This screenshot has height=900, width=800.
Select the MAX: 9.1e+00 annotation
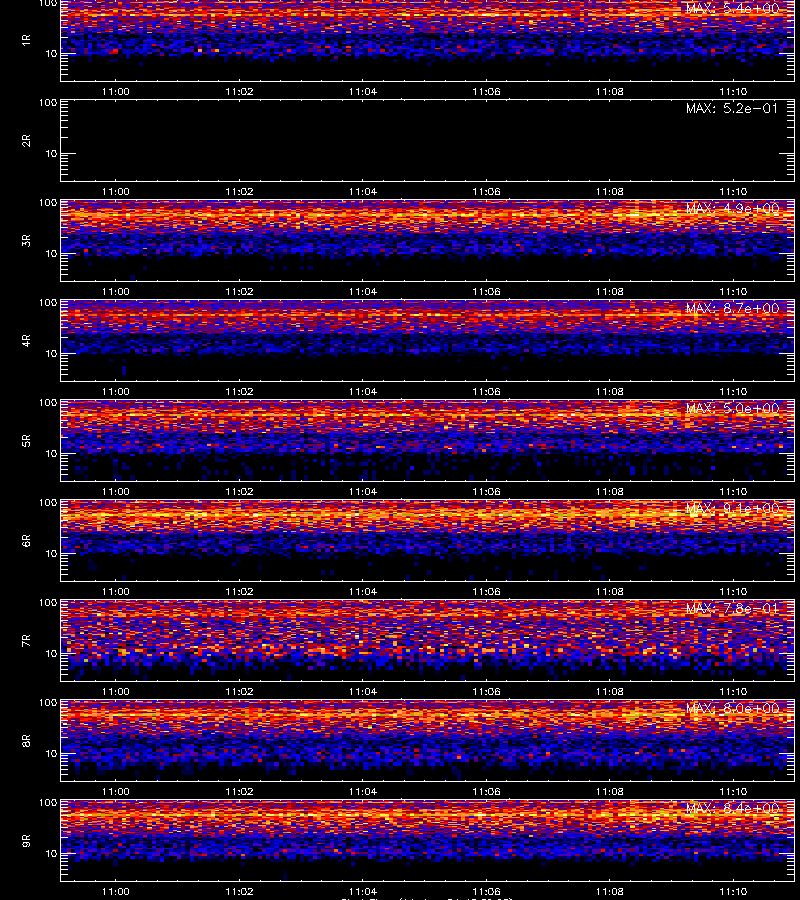click(x=732, y=508)
